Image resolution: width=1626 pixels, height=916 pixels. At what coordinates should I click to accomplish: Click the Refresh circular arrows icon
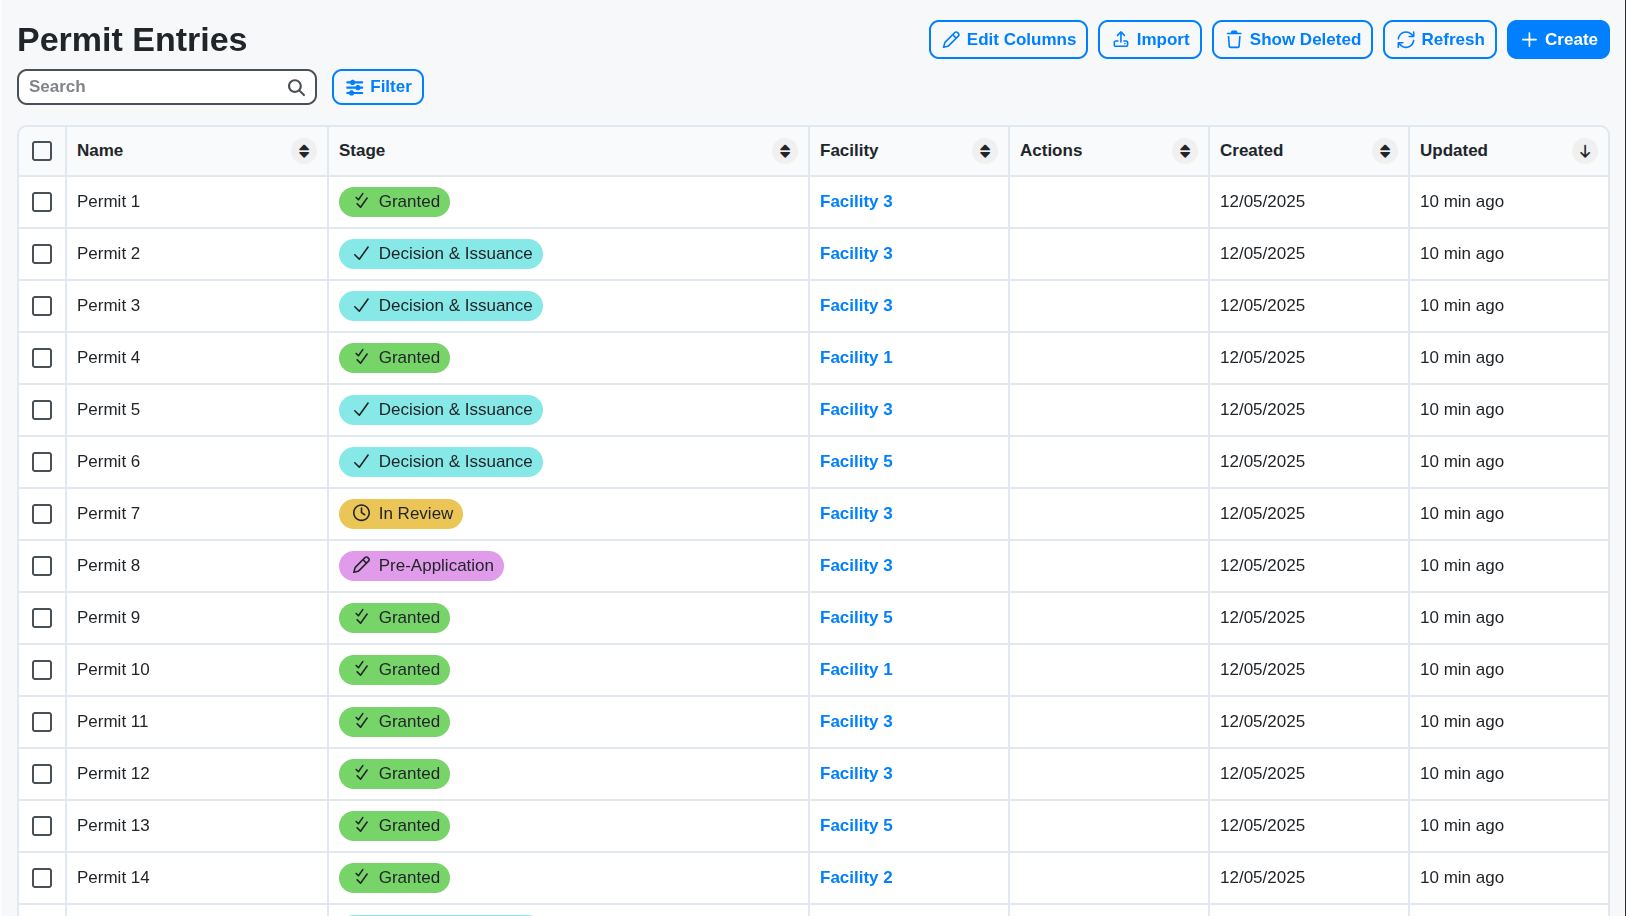1406,39
